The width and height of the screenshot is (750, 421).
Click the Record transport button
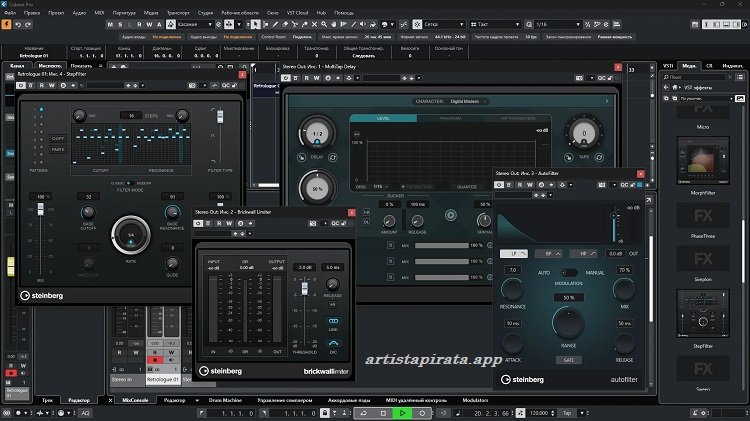coord(422,413)
